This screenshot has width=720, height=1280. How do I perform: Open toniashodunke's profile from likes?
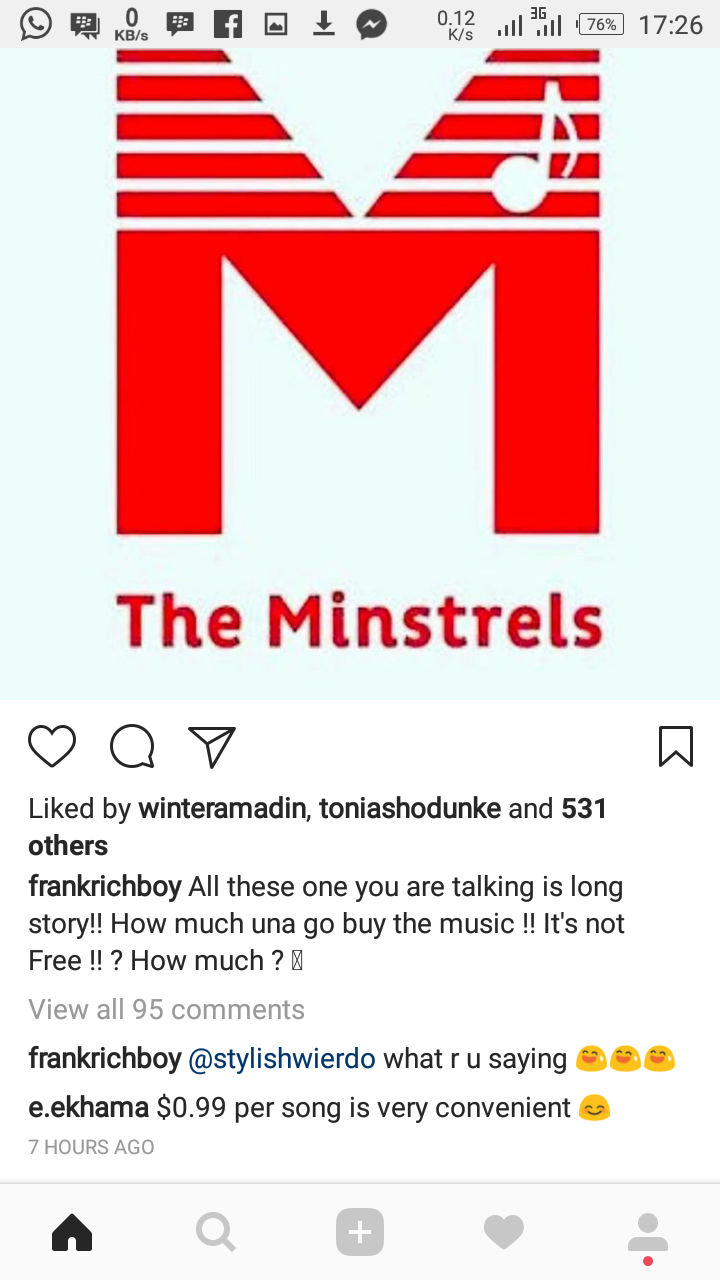pos(410,809)
